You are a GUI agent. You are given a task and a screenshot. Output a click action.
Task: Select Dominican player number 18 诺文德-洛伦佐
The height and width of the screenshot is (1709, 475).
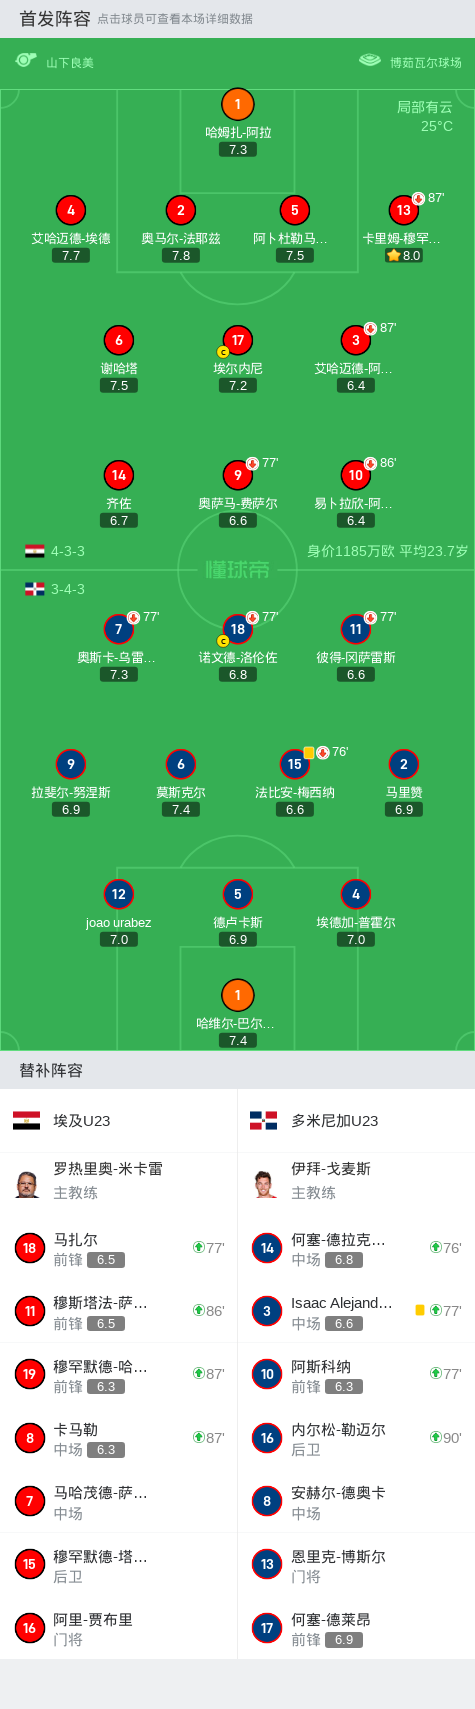(237, 629)
